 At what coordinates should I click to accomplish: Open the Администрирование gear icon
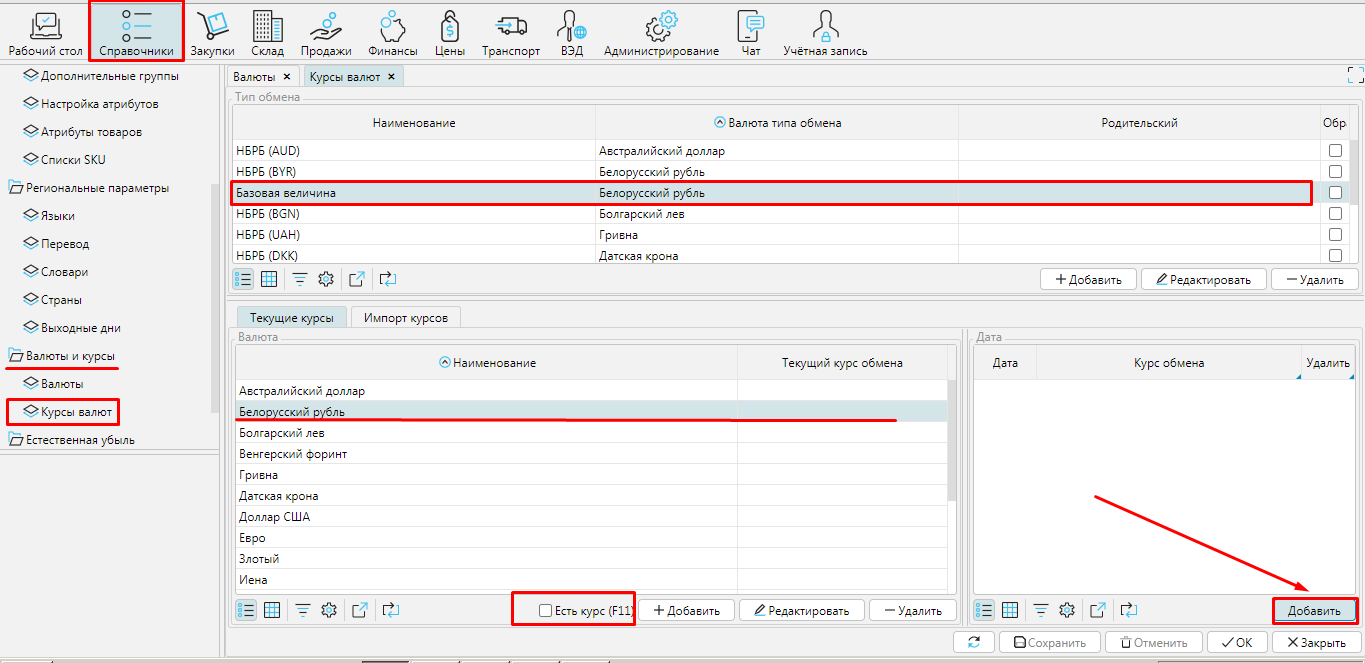click(x=661, y=26)
